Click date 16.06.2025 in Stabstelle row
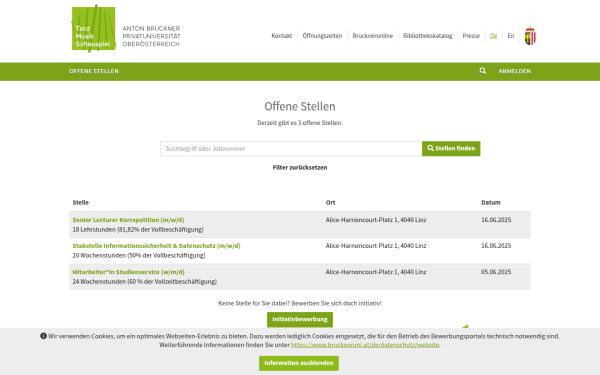 [x=496, y=246]
